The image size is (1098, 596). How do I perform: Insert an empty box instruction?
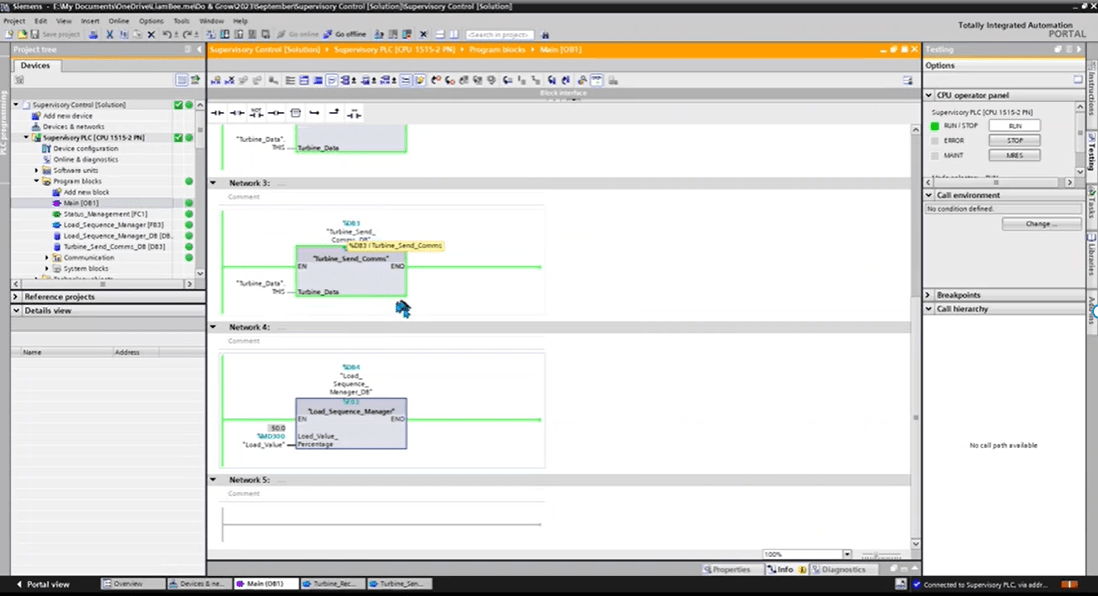click(295, 113)
